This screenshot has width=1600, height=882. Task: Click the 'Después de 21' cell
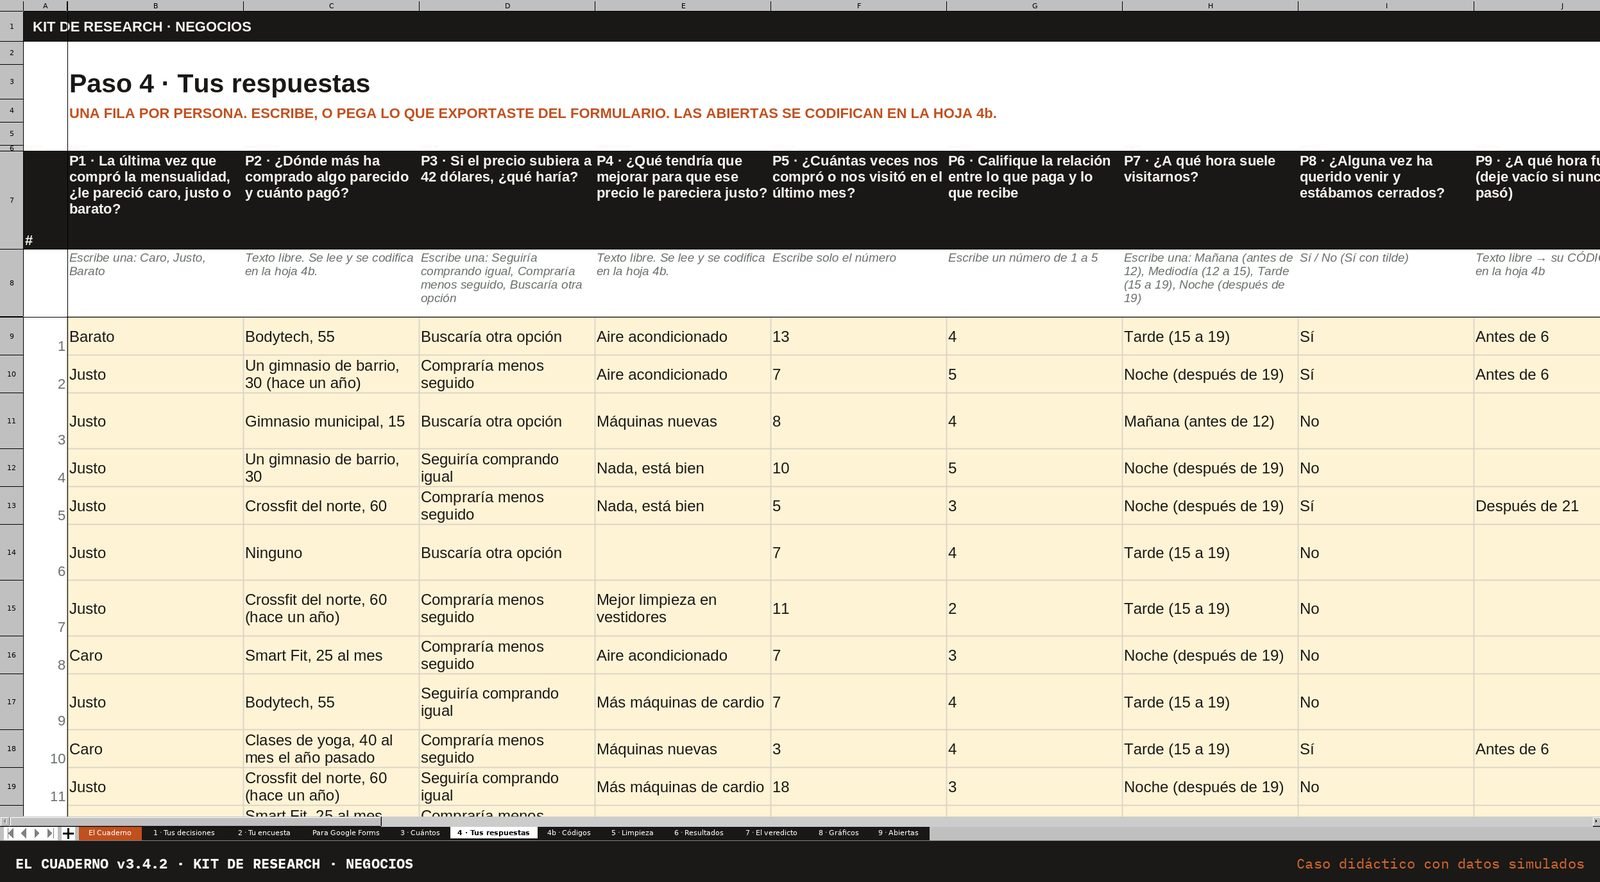point(1537,506)
